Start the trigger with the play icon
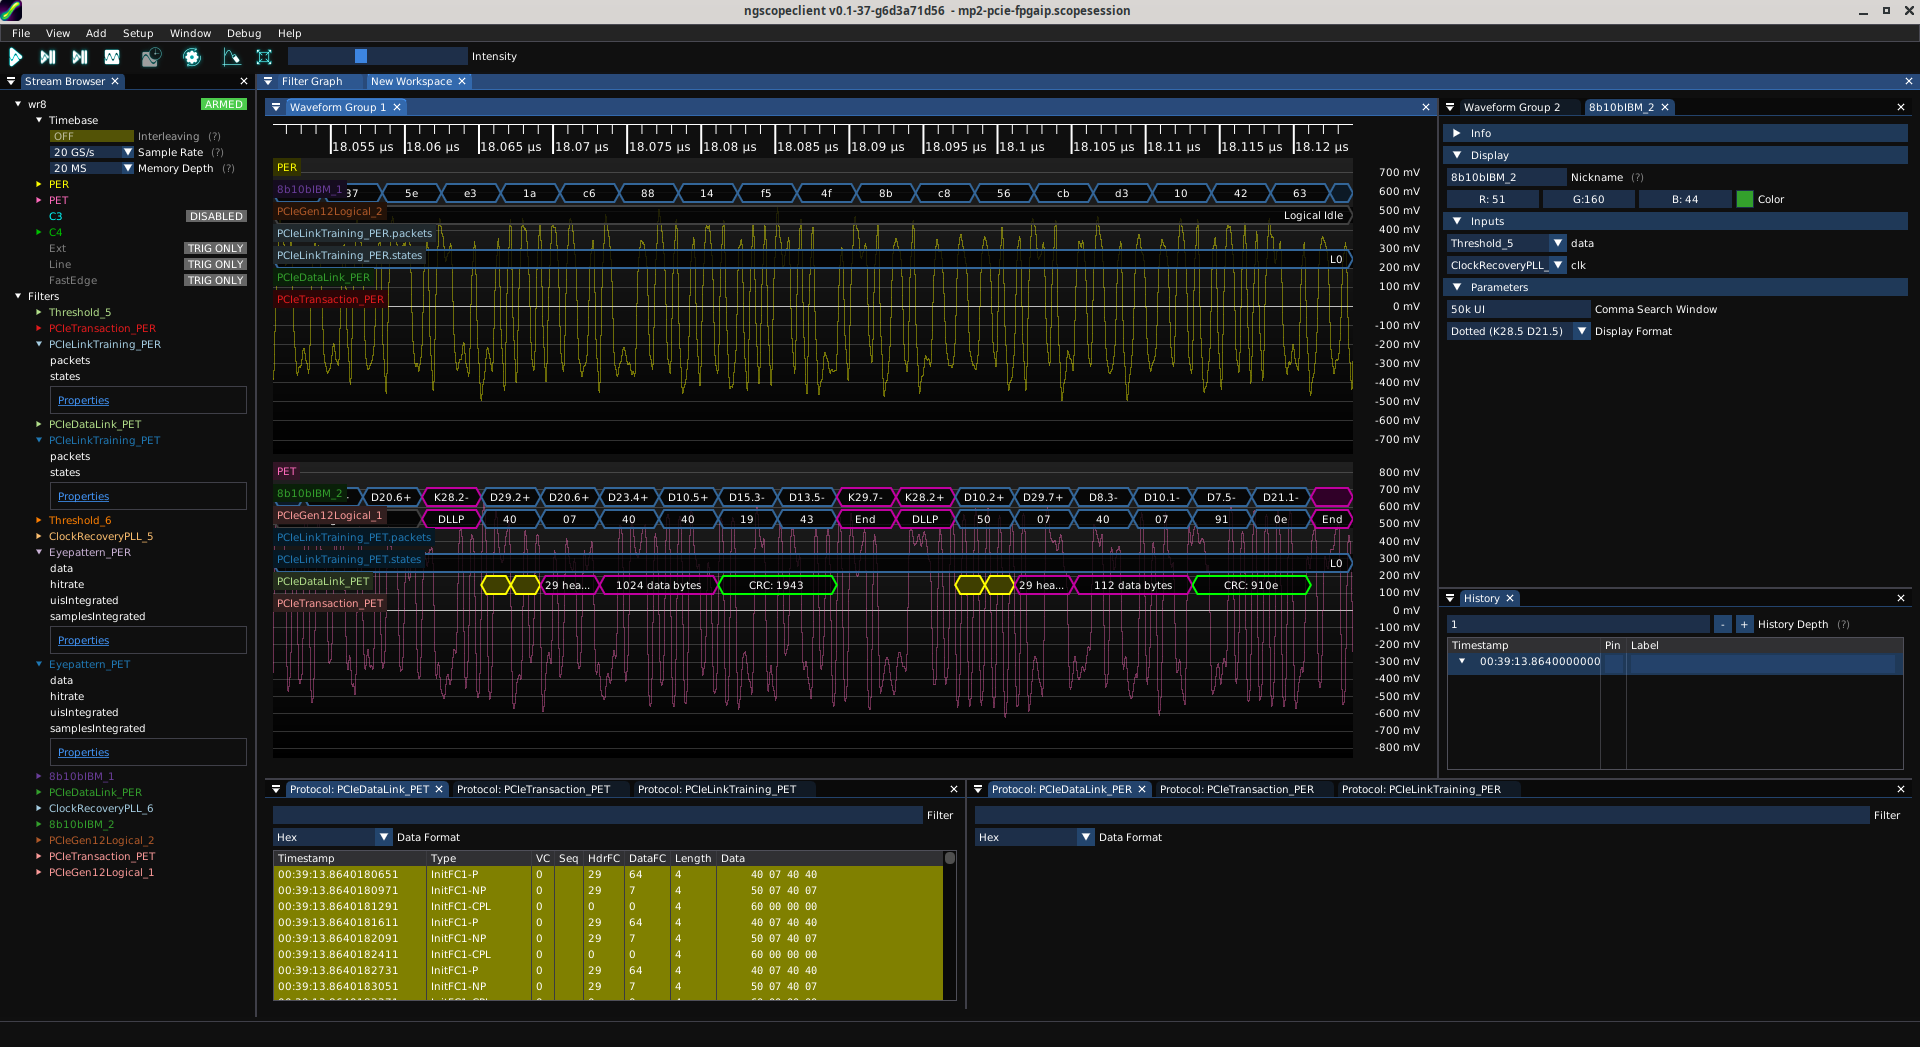 tap(16, 57)
